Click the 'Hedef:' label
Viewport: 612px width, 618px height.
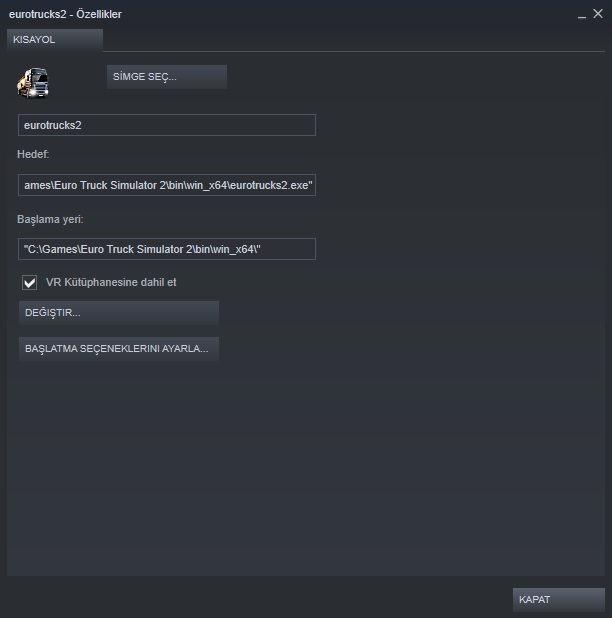(x=33, y=154)
